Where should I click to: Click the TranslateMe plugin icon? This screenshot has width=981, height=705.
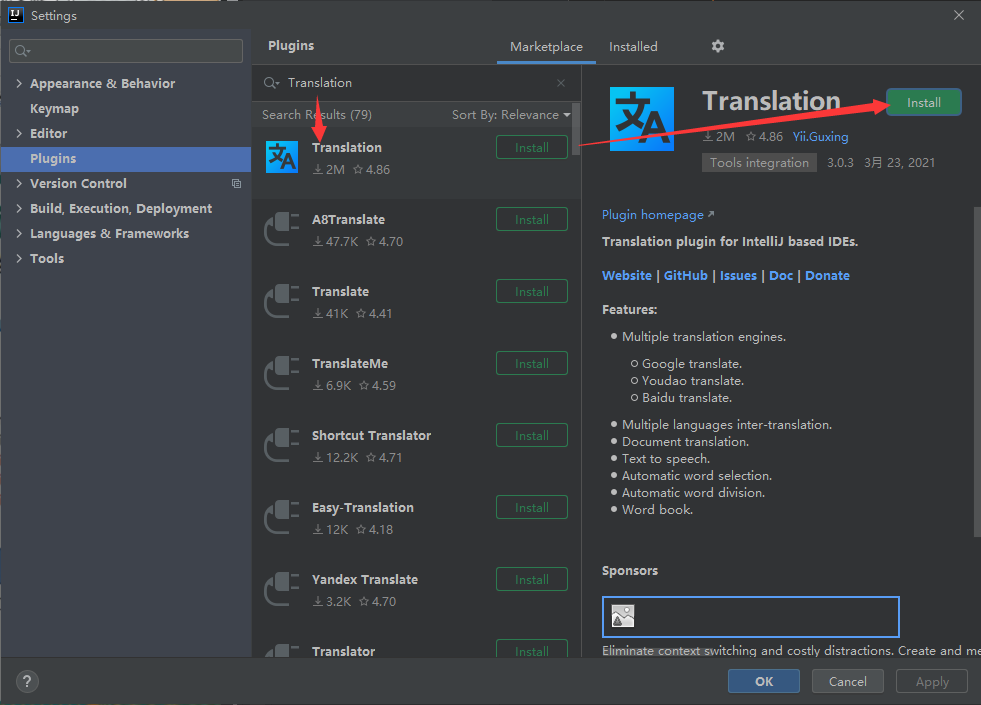click(282, 373)
